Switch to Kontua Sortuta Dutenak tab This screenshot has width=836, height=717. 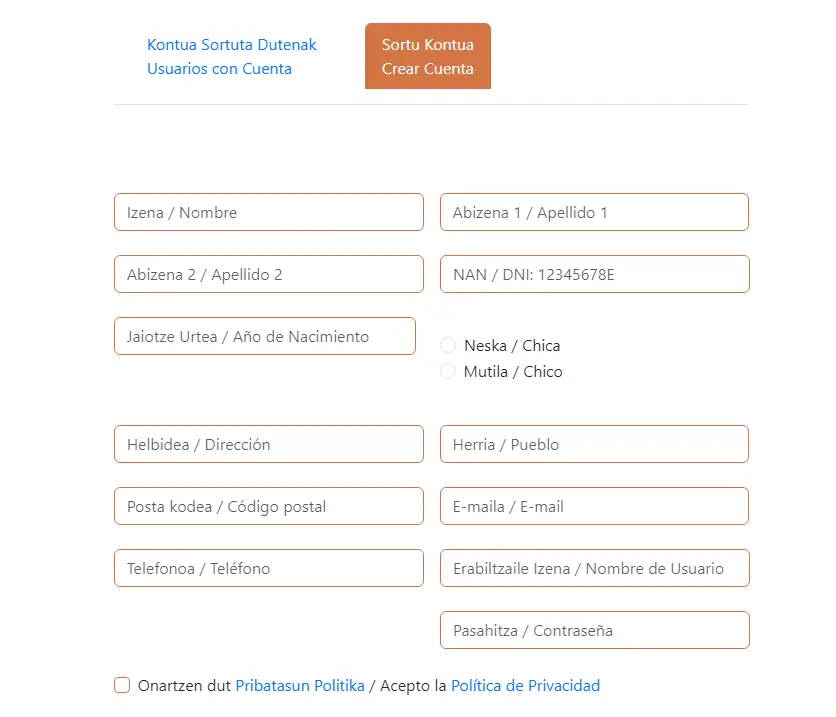point(231,57)
